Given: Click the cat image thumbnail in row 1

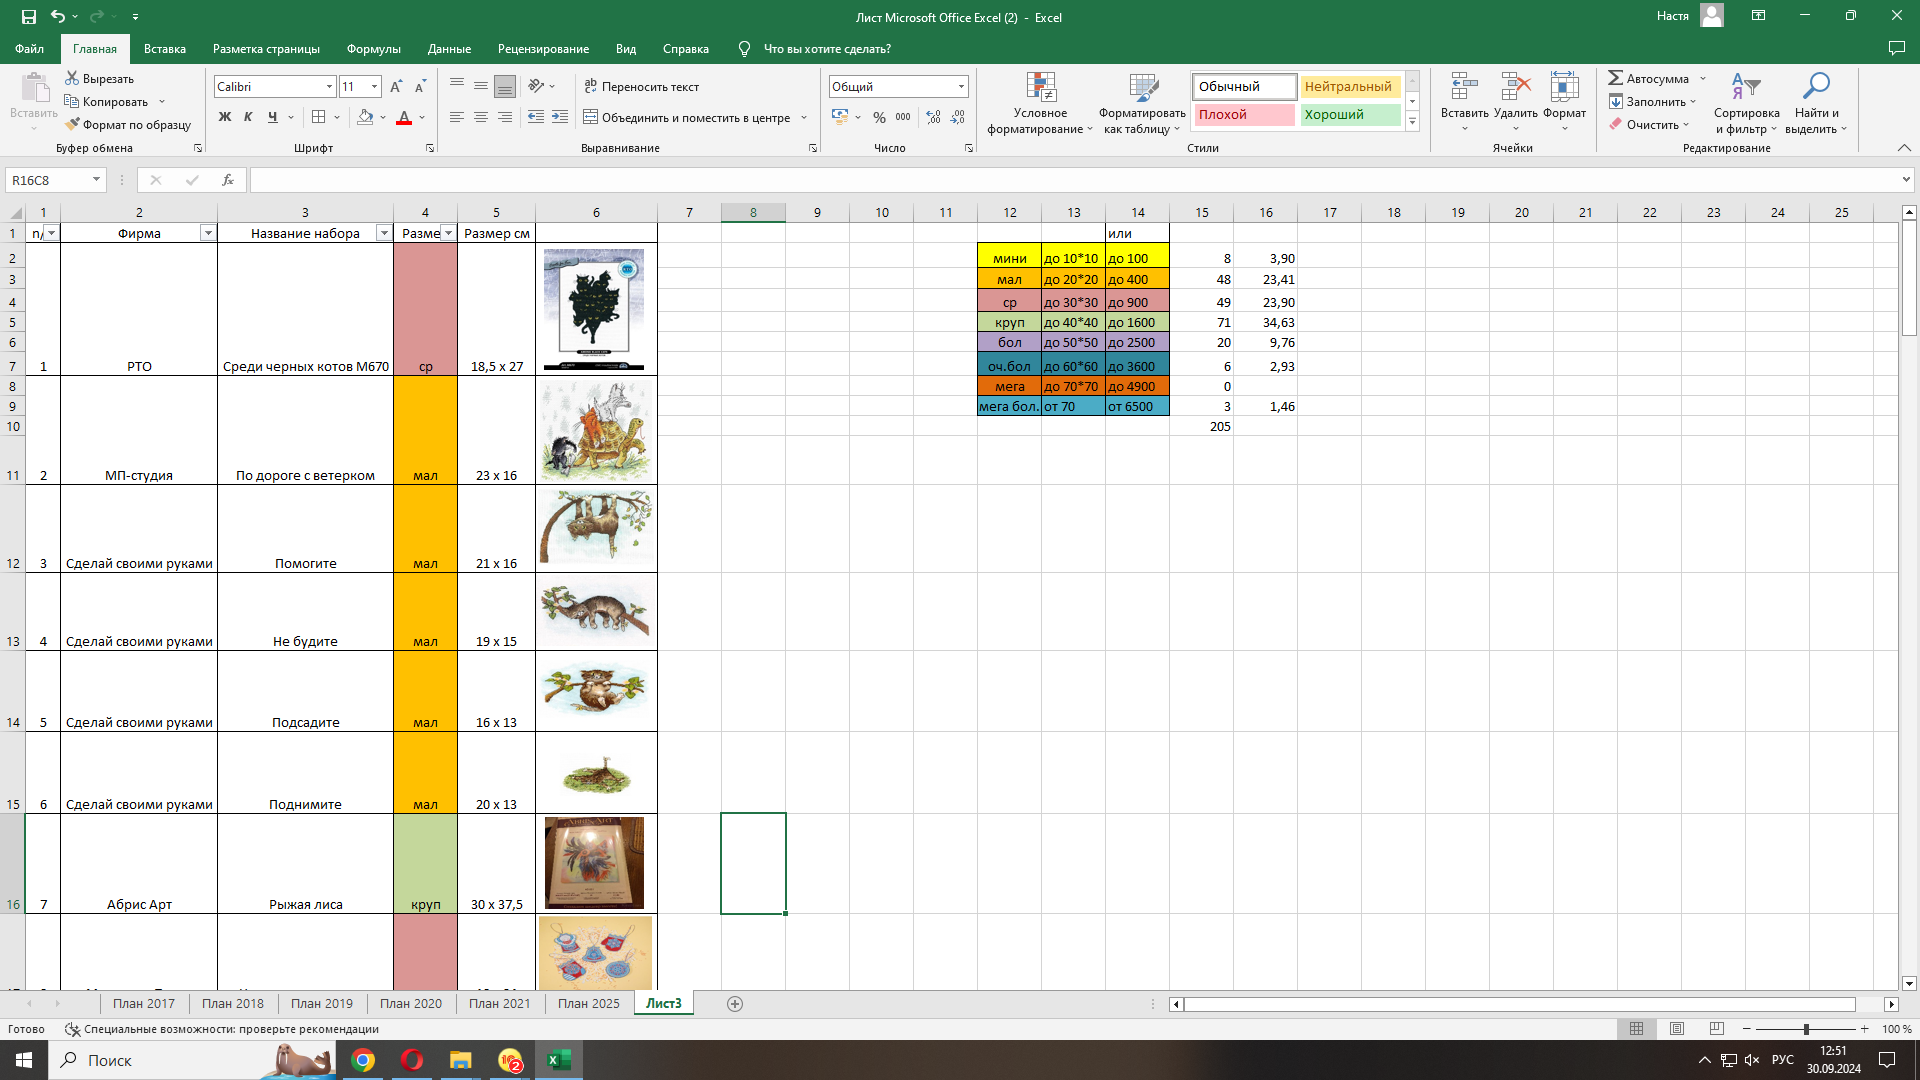Looking at the screenshot, I should [x=594, y=310].
